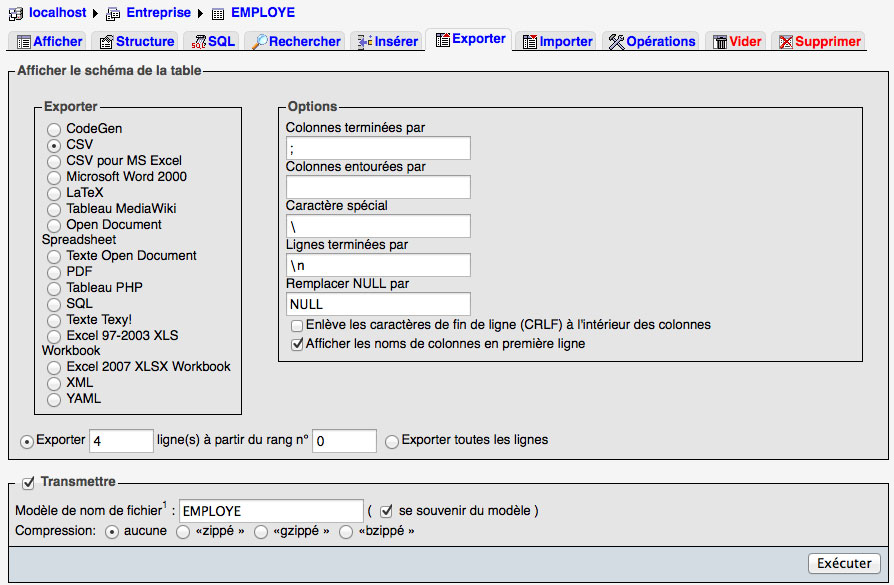Click the Modèle de nom de fichier field
This screenshot has width=894, height=585.
tap(273, 510)
